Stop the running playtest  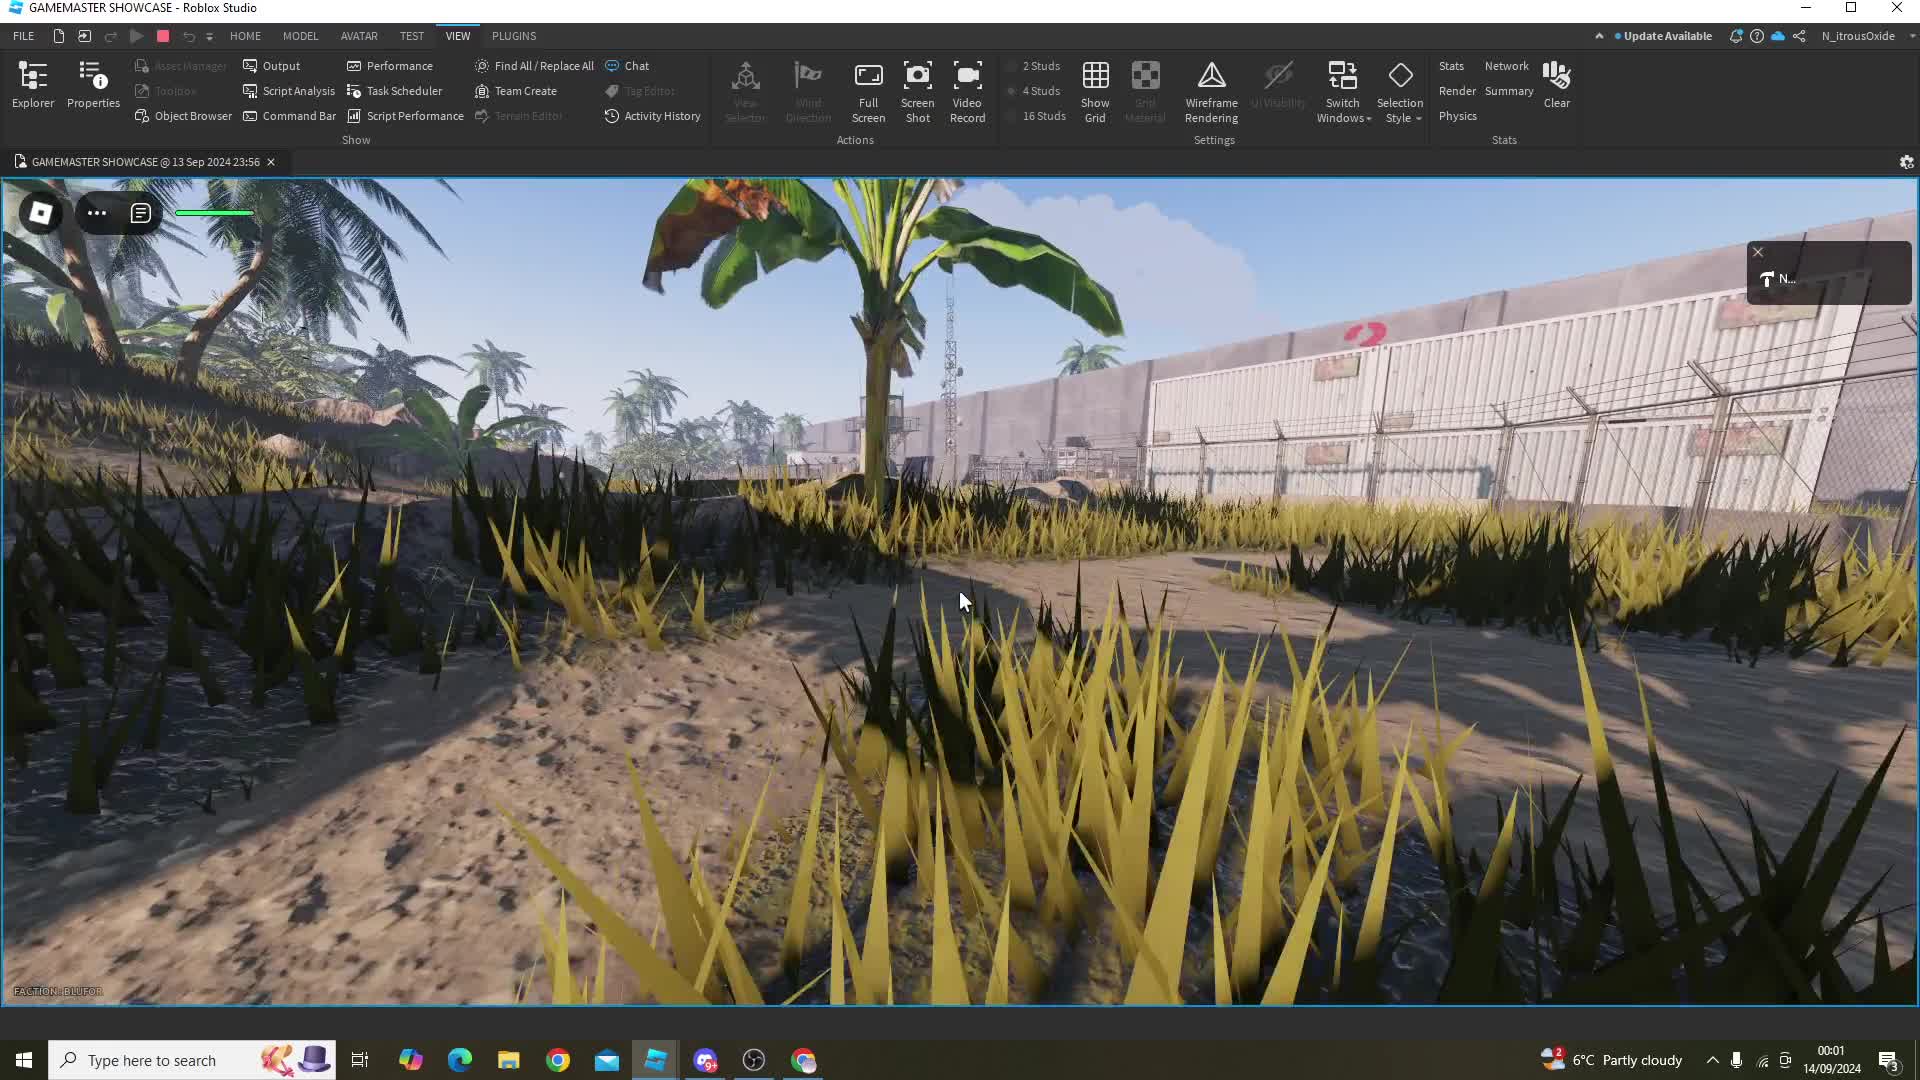click(x=163, y=36)
